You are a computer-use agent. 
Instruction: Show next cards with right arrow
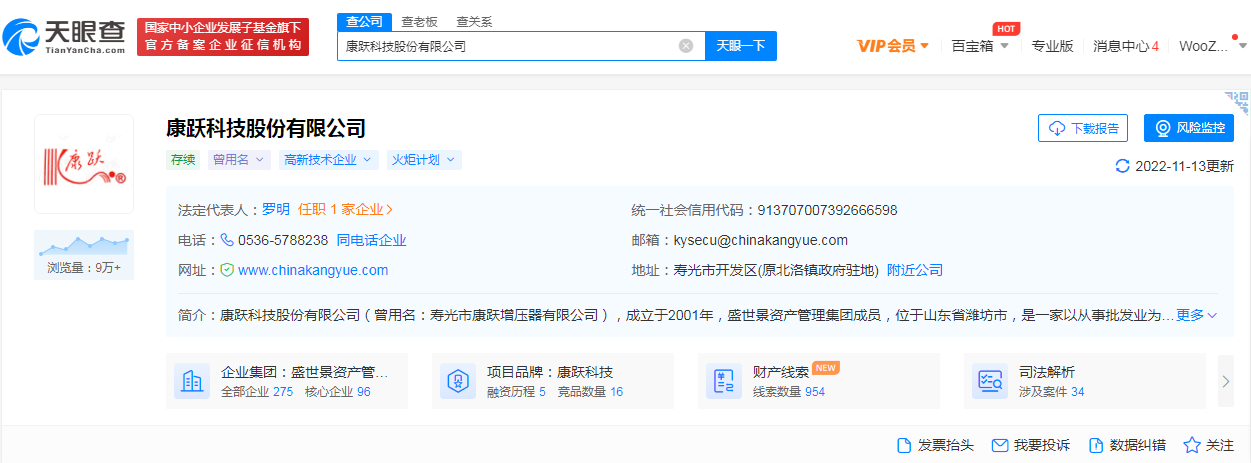pos(1226,381)
